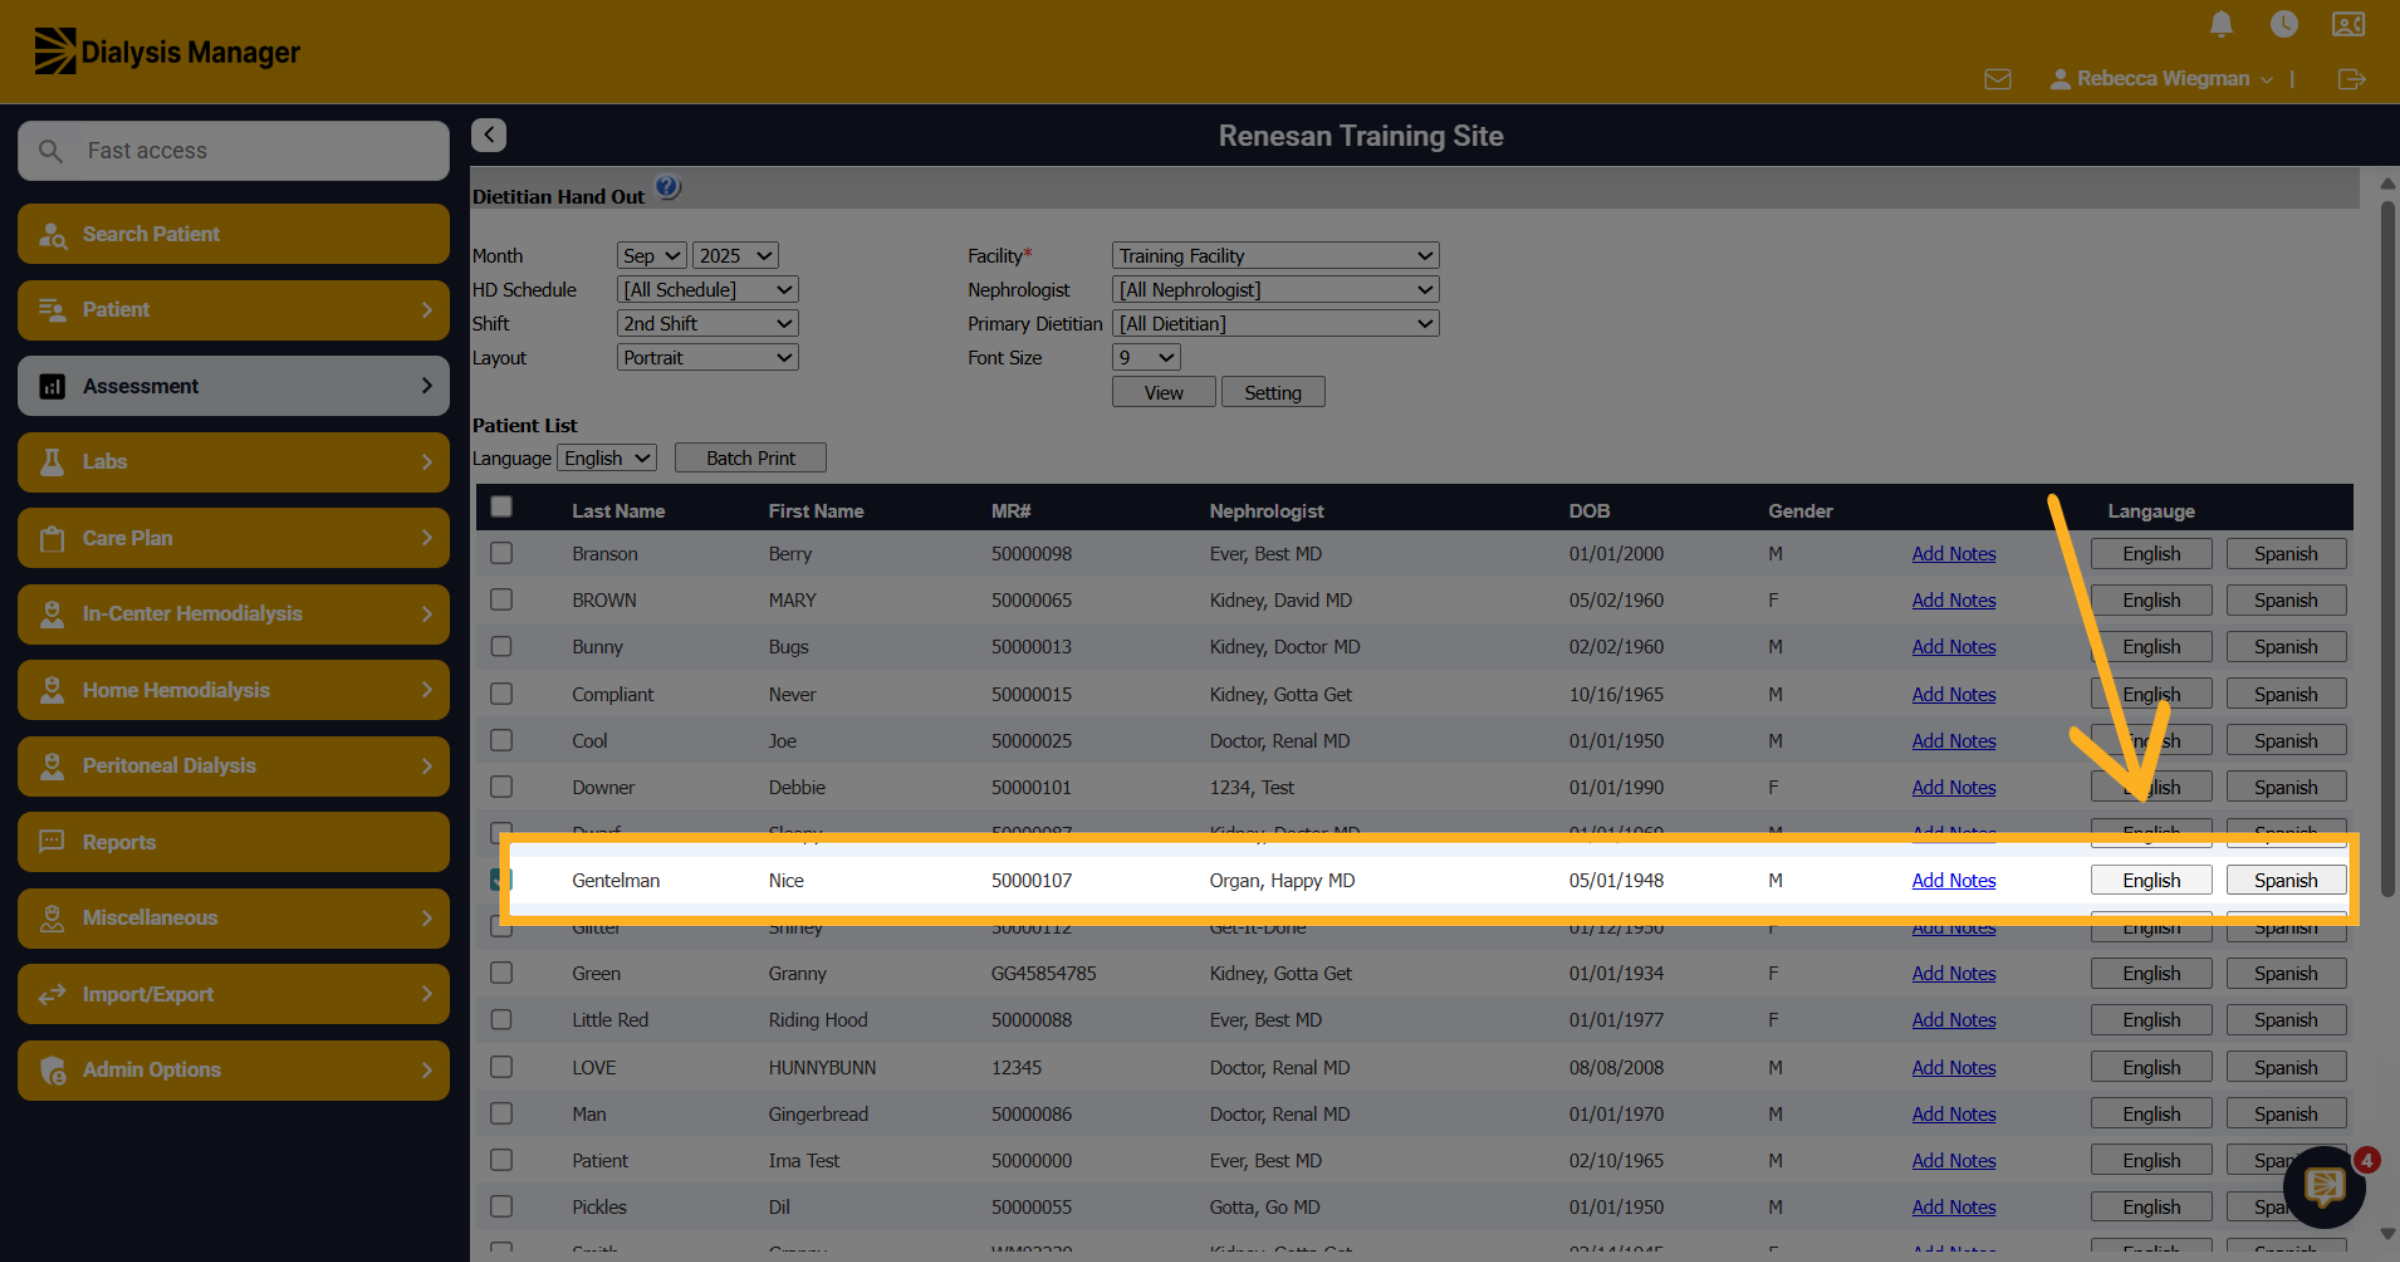2400x1262 pixels.
Task: Open the Search Patient menu item
Action: tap(233, 234)
